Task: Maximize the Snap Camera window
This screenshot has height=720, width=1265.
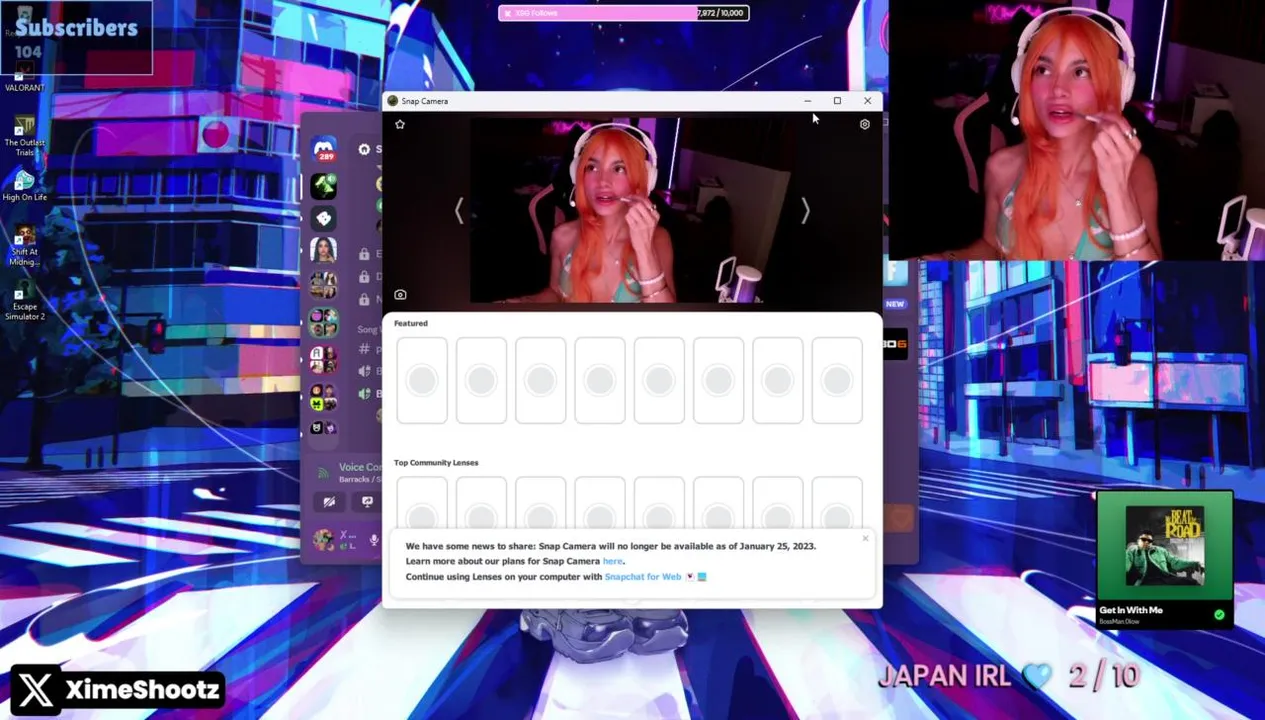Action: 837,101
